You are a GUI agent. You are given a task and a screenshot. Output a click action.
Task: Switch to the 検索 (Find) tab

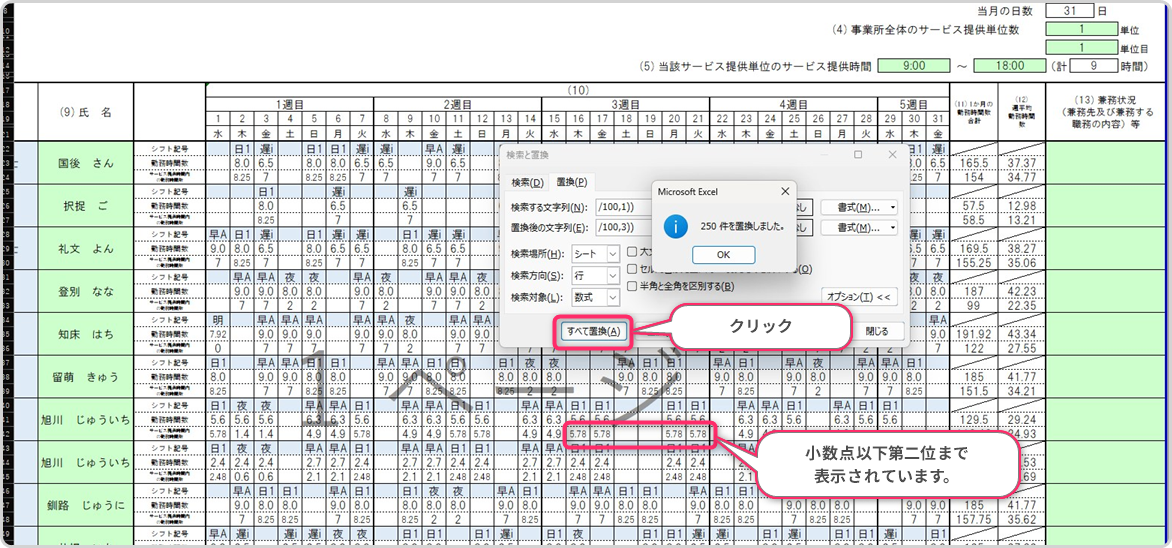click(527, 182)
